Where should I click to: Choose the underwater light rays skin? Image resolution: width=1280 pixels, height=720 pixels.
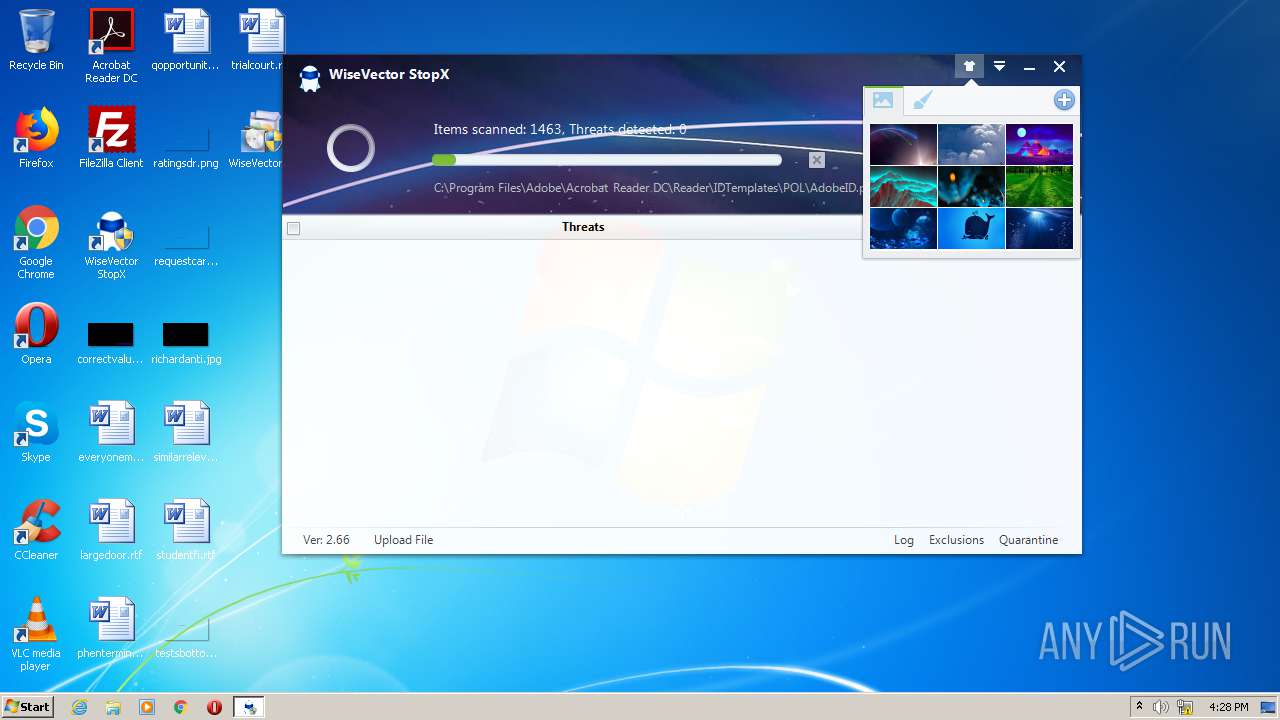[1039, 229]
